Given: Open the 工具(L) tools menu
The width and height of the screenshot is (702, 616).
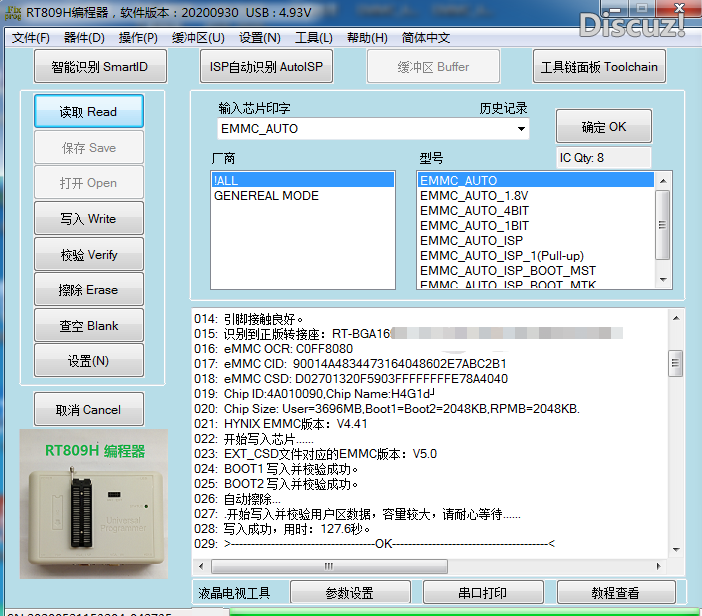Looking at the screenshot, I should (x=313, y=38).
